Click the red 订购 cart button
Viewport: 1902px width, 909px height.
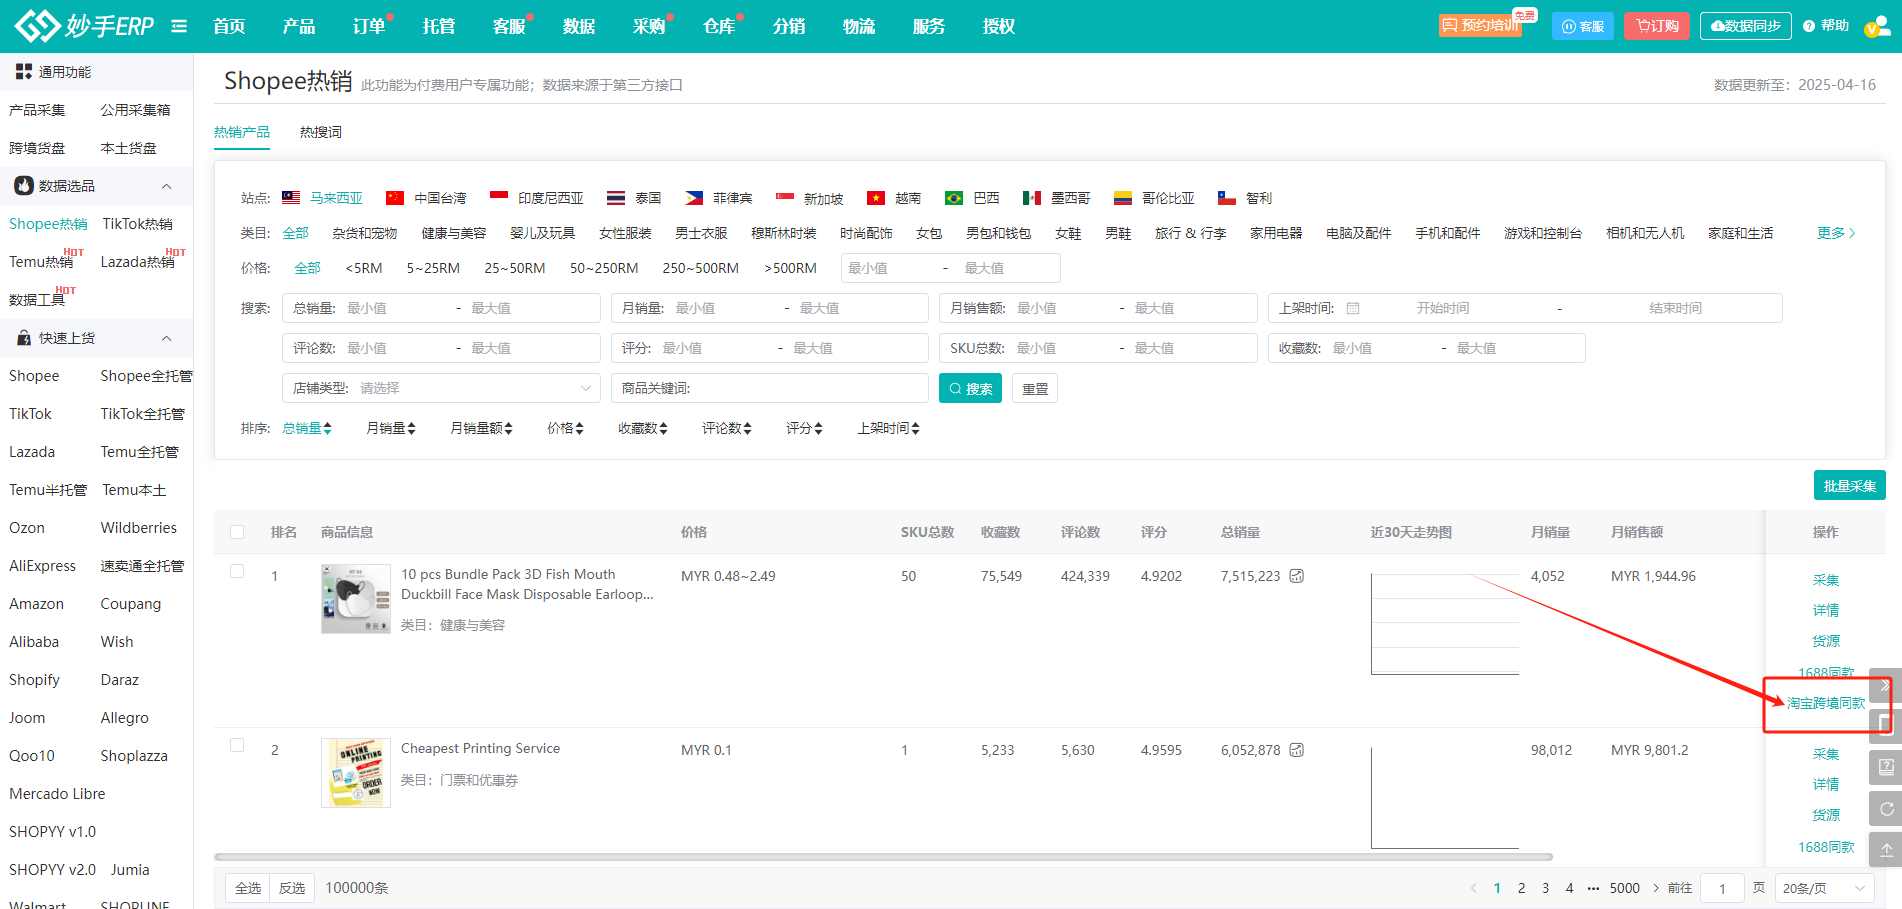coord(1657,26)
